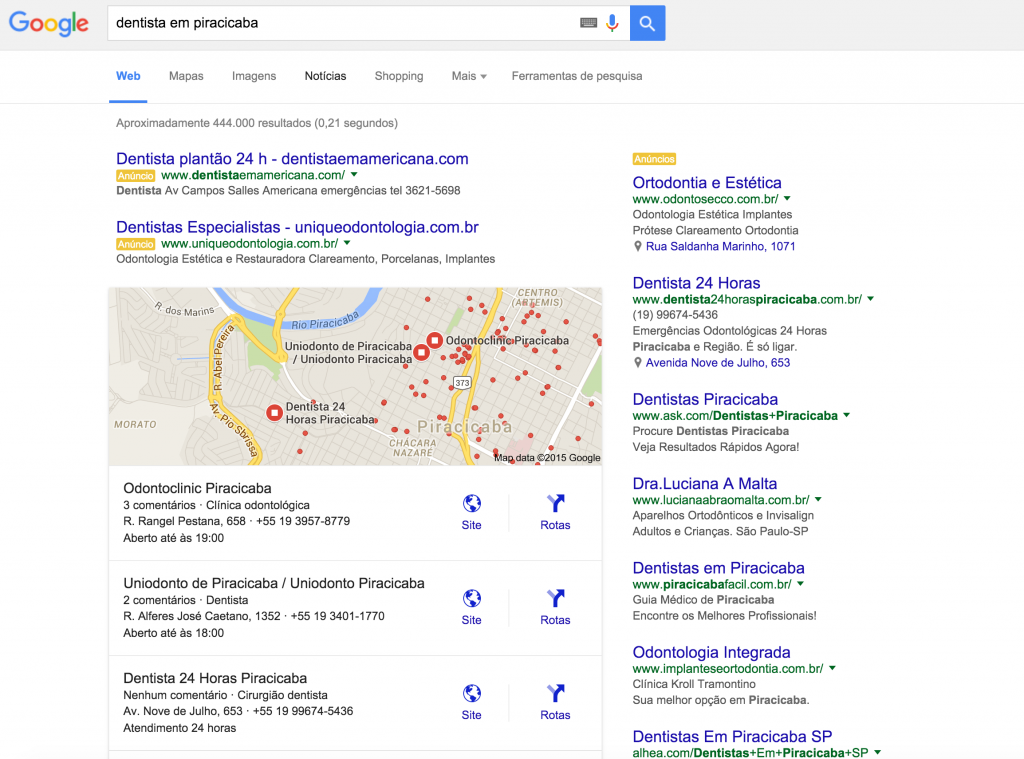The image size is (1024, 759).
Task: Click the 373 route marker on map
Action: pos(462,383)
